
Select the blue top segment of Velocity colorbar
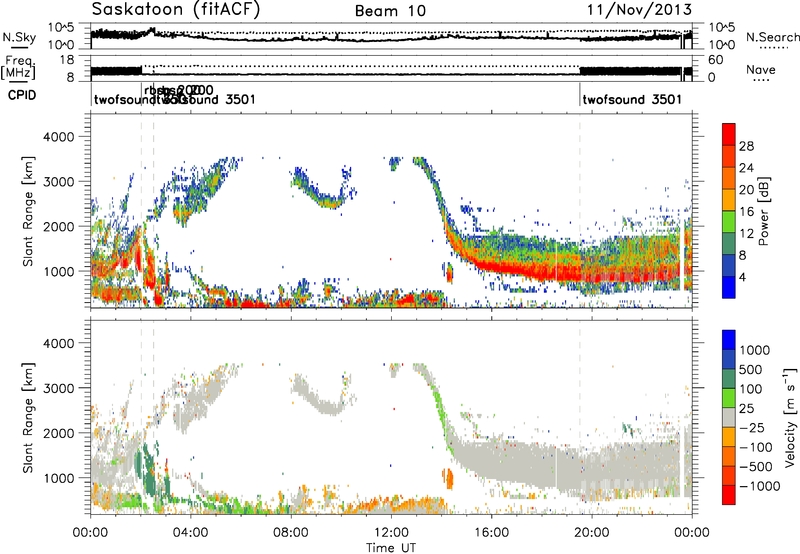coord(729,340)
